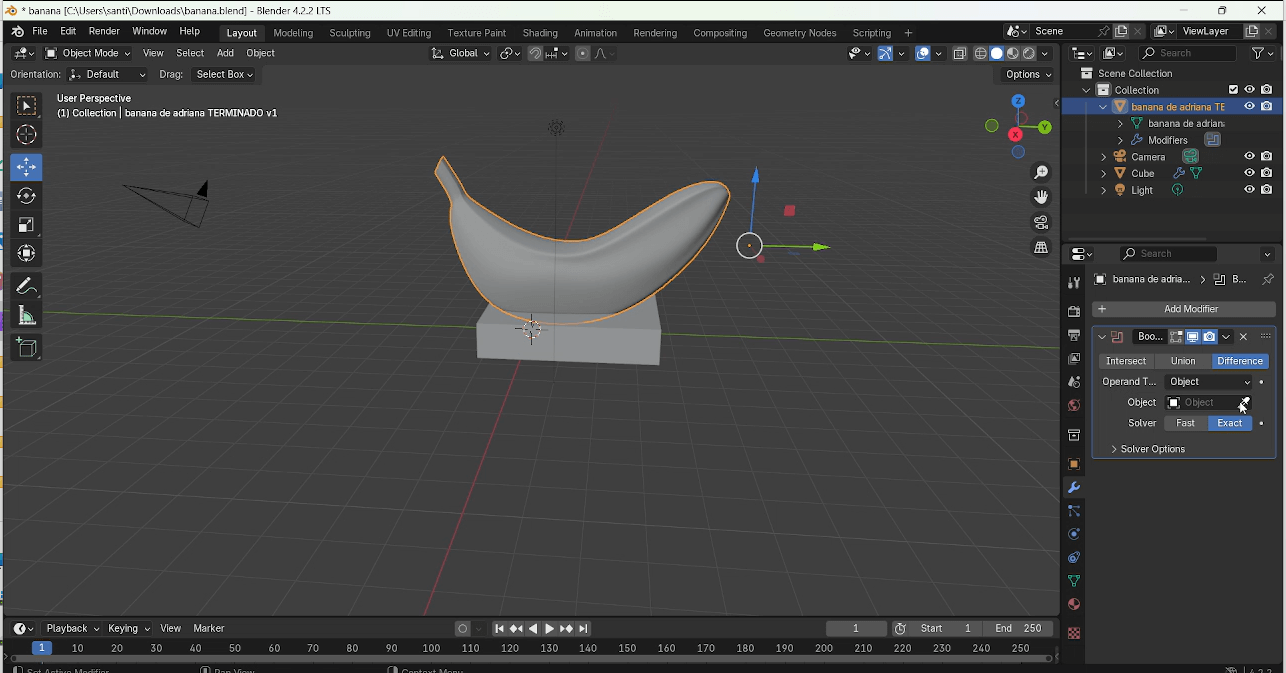The height and width of the screenshot is (673, 1286).
Task: Switch to the Modeling workspace tab
Action: tap(293, 33)
